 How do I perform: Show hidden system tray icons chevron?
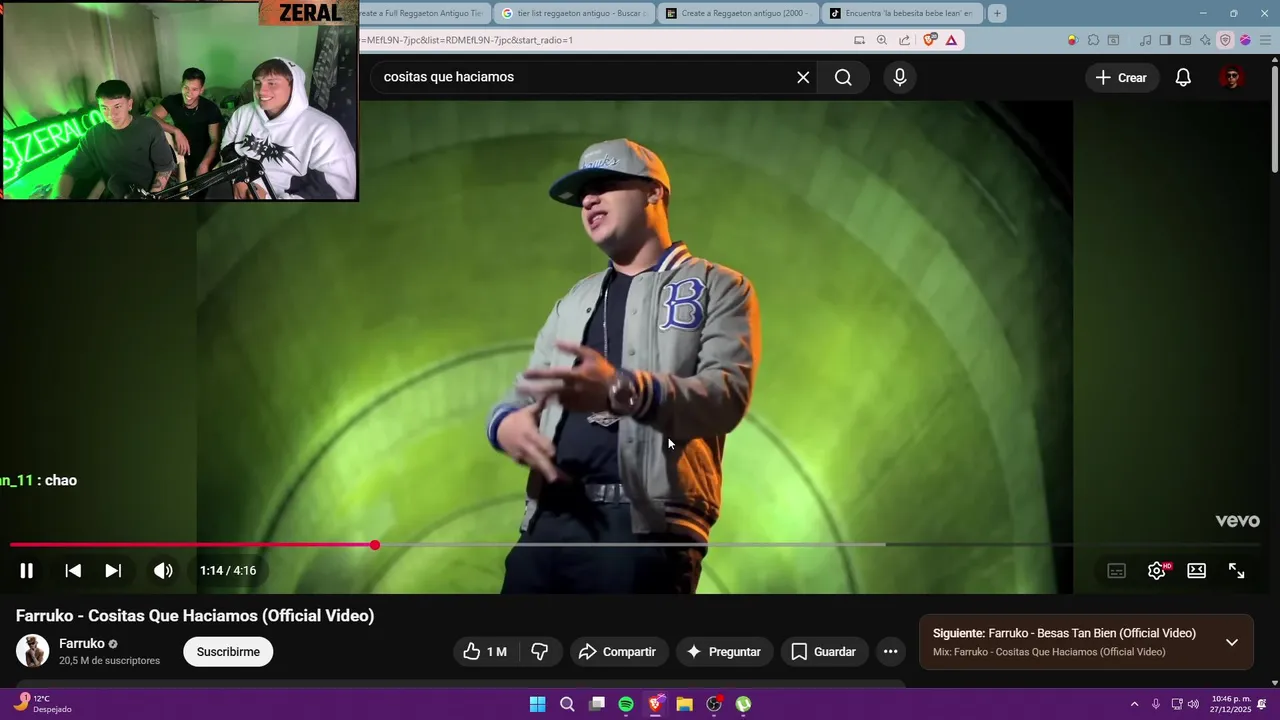coord(1134,704)
